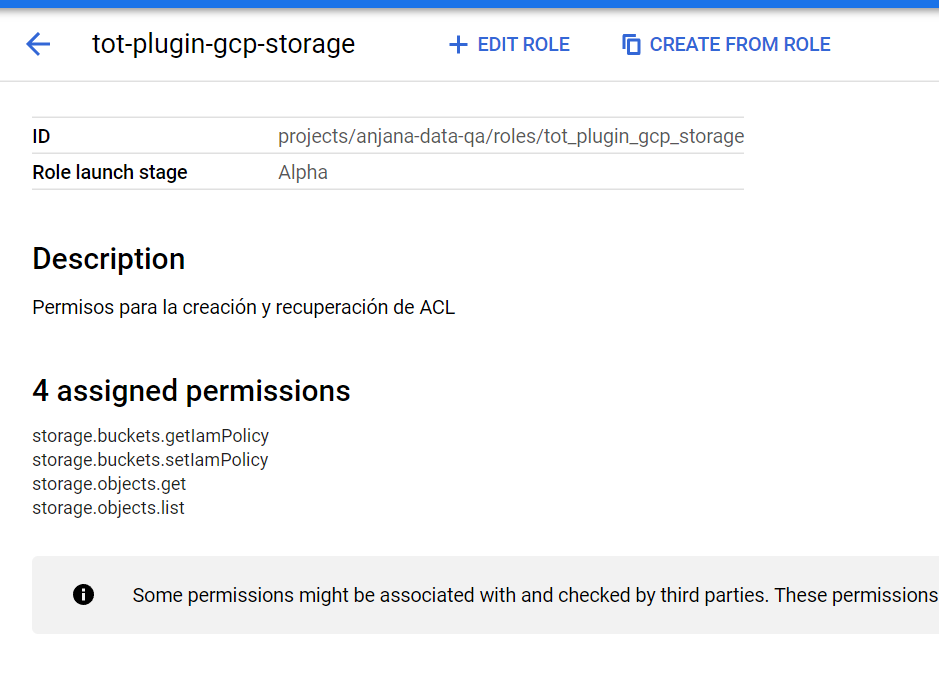This screenshot has width=939, height=684.
Task: Select the storage.objects.get permission
Action: pos(109,484)
